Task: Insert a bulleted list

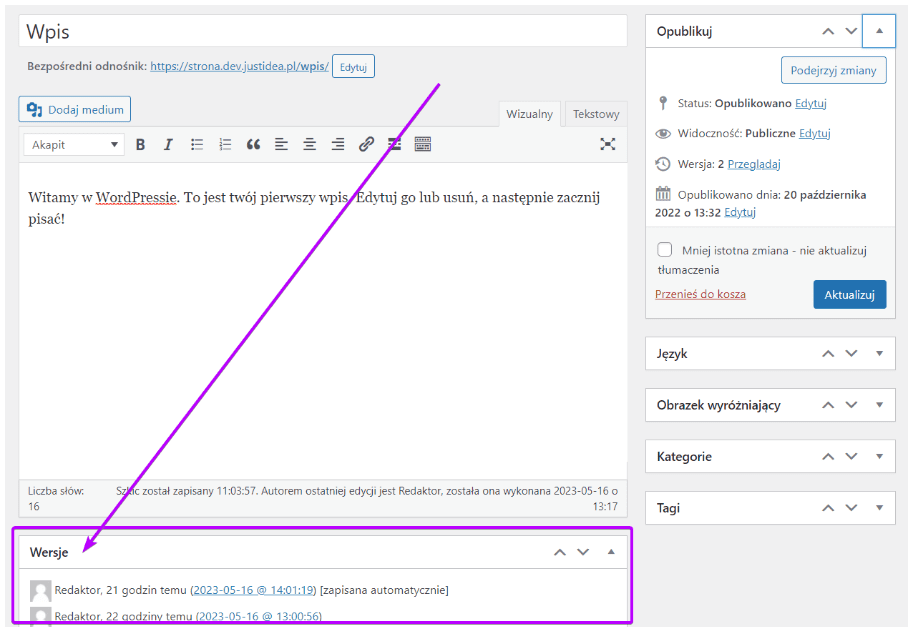Action: [197, 144]
